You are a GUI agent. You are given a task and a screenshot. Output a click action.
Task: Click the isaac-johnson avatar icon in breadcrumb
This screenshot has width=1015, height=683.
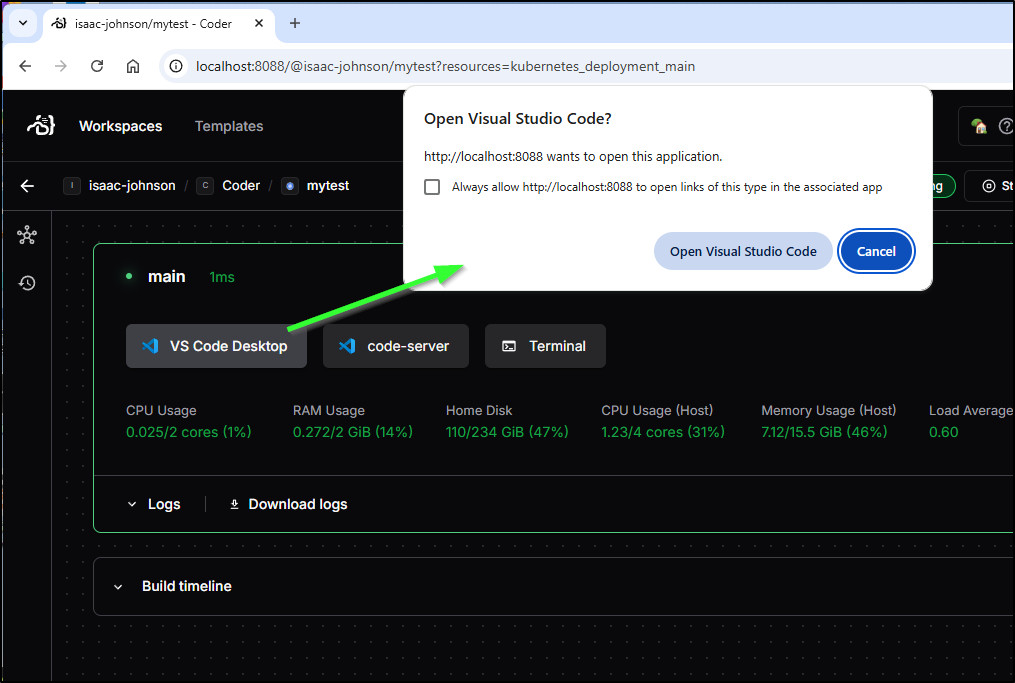[72, 186]
